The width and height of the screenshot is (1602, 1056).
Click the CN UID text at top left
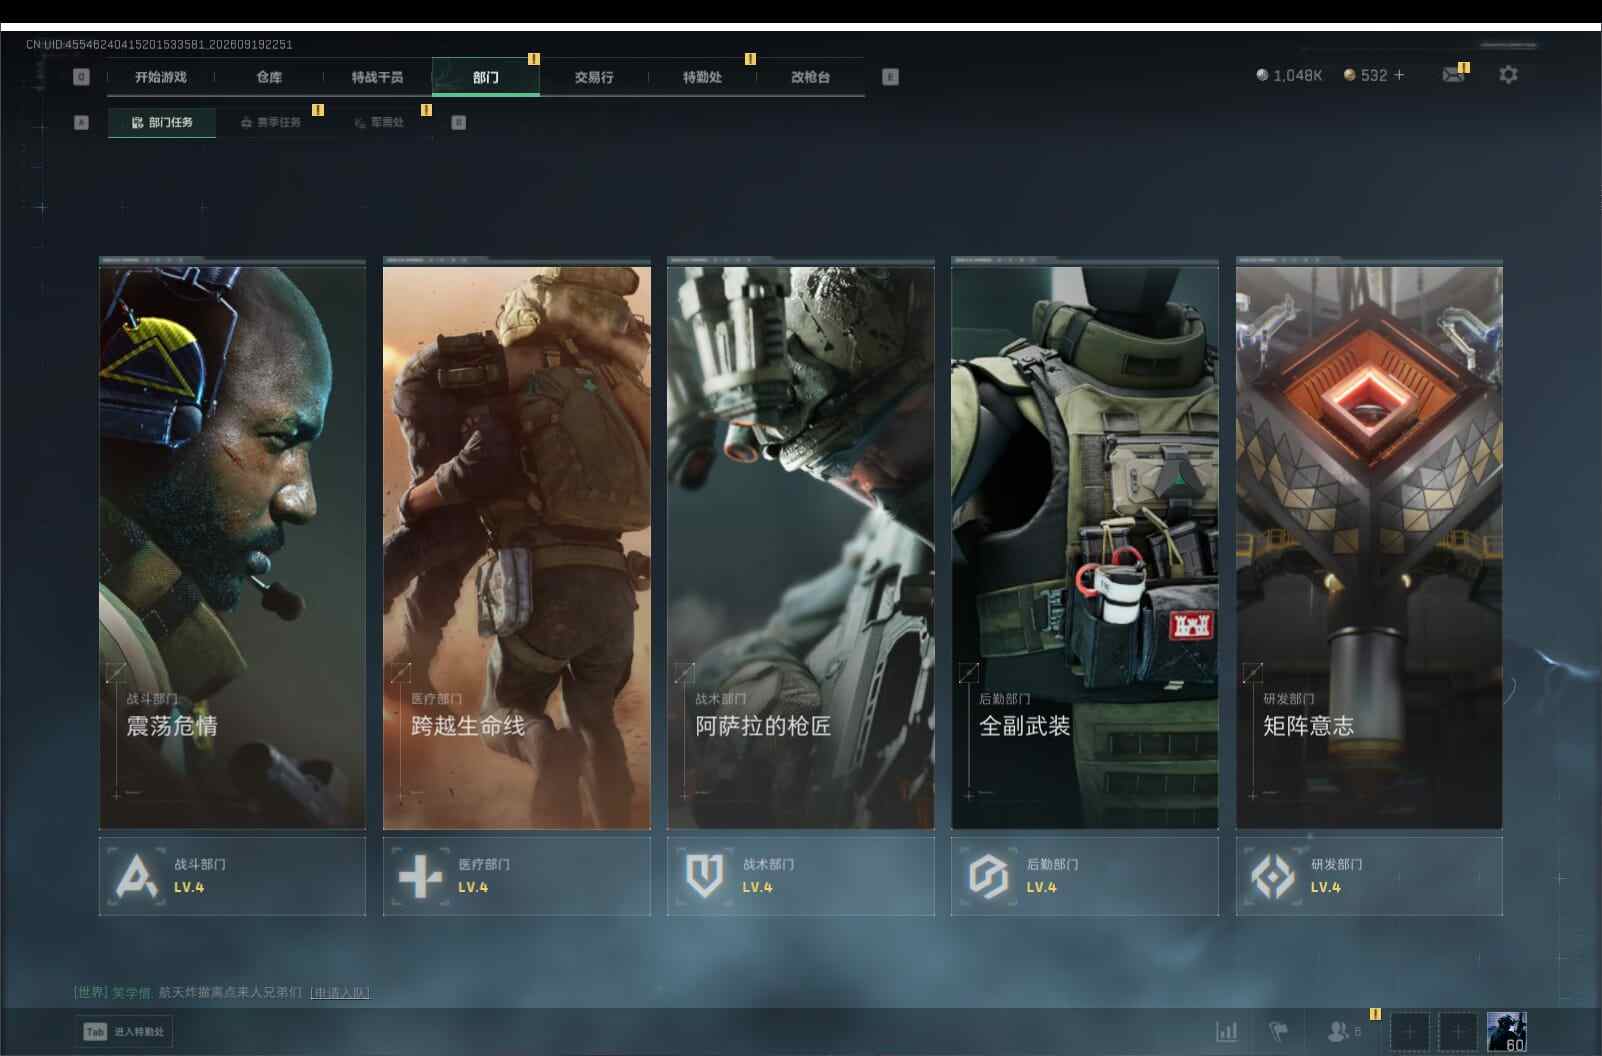point(159,45)
